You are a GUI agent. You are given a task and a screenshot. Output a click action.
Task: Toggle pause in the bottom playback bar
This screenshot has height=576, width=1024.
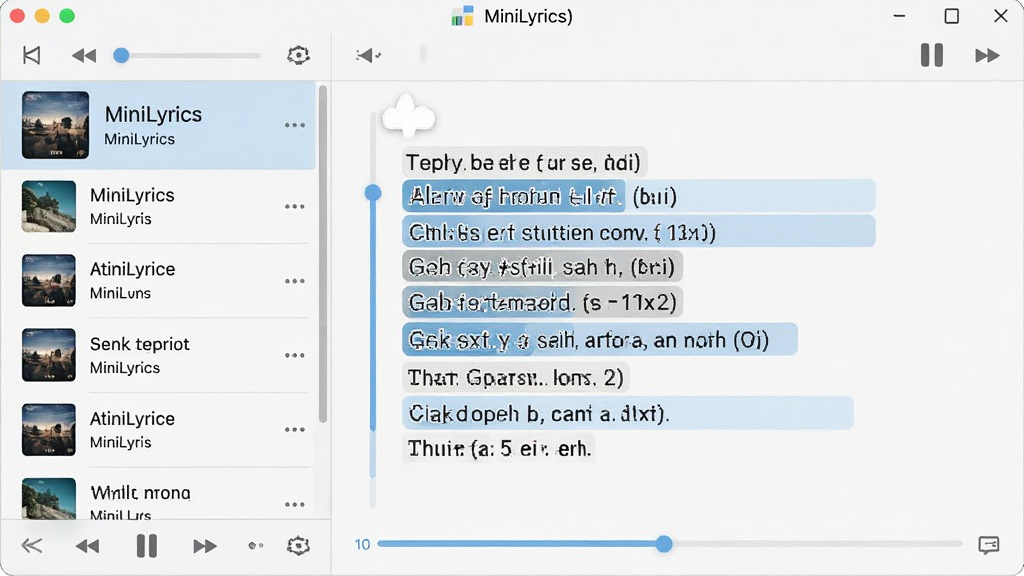click(147, 545)
